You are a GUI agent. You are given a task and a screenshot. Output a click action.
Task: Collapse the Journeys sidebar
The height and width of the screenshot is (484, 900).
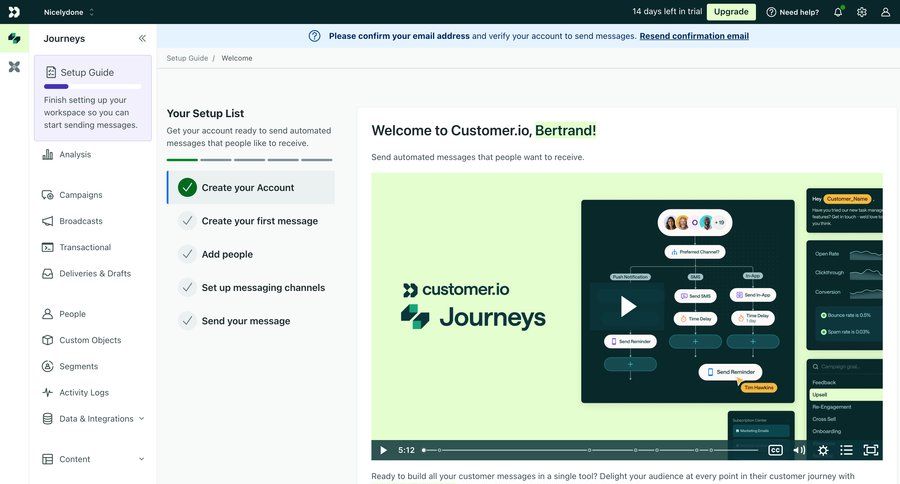tap(142, 38)
